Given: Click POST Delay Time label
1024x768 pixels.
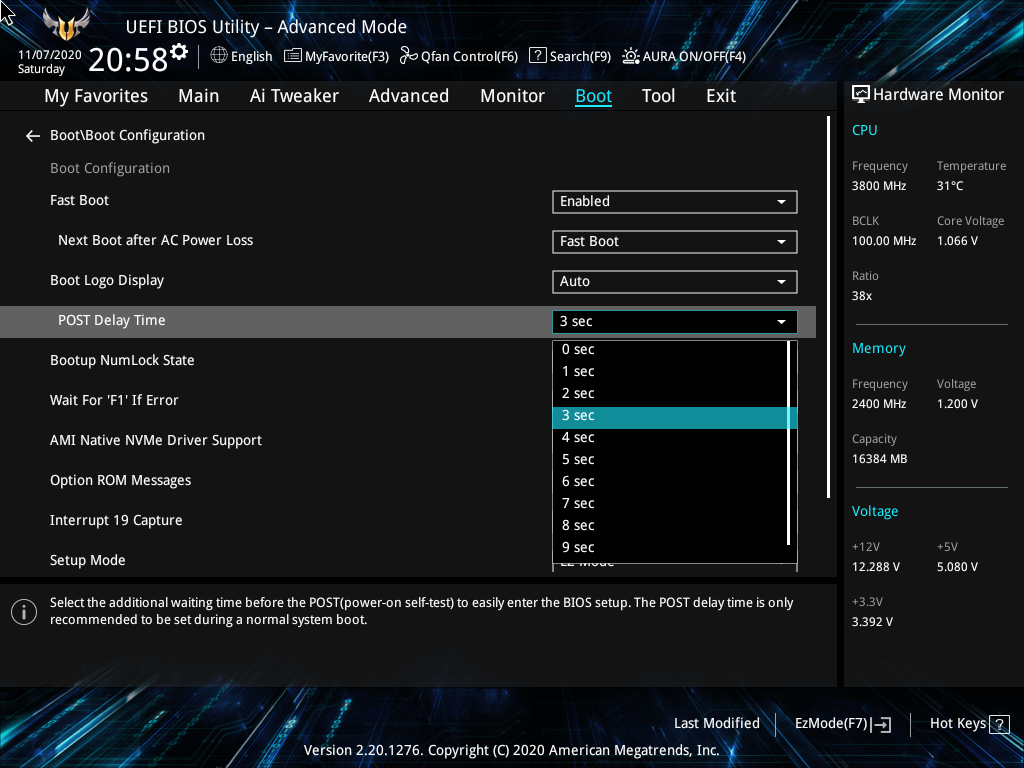Looking at the screenshot, I should tap(112, 321).
